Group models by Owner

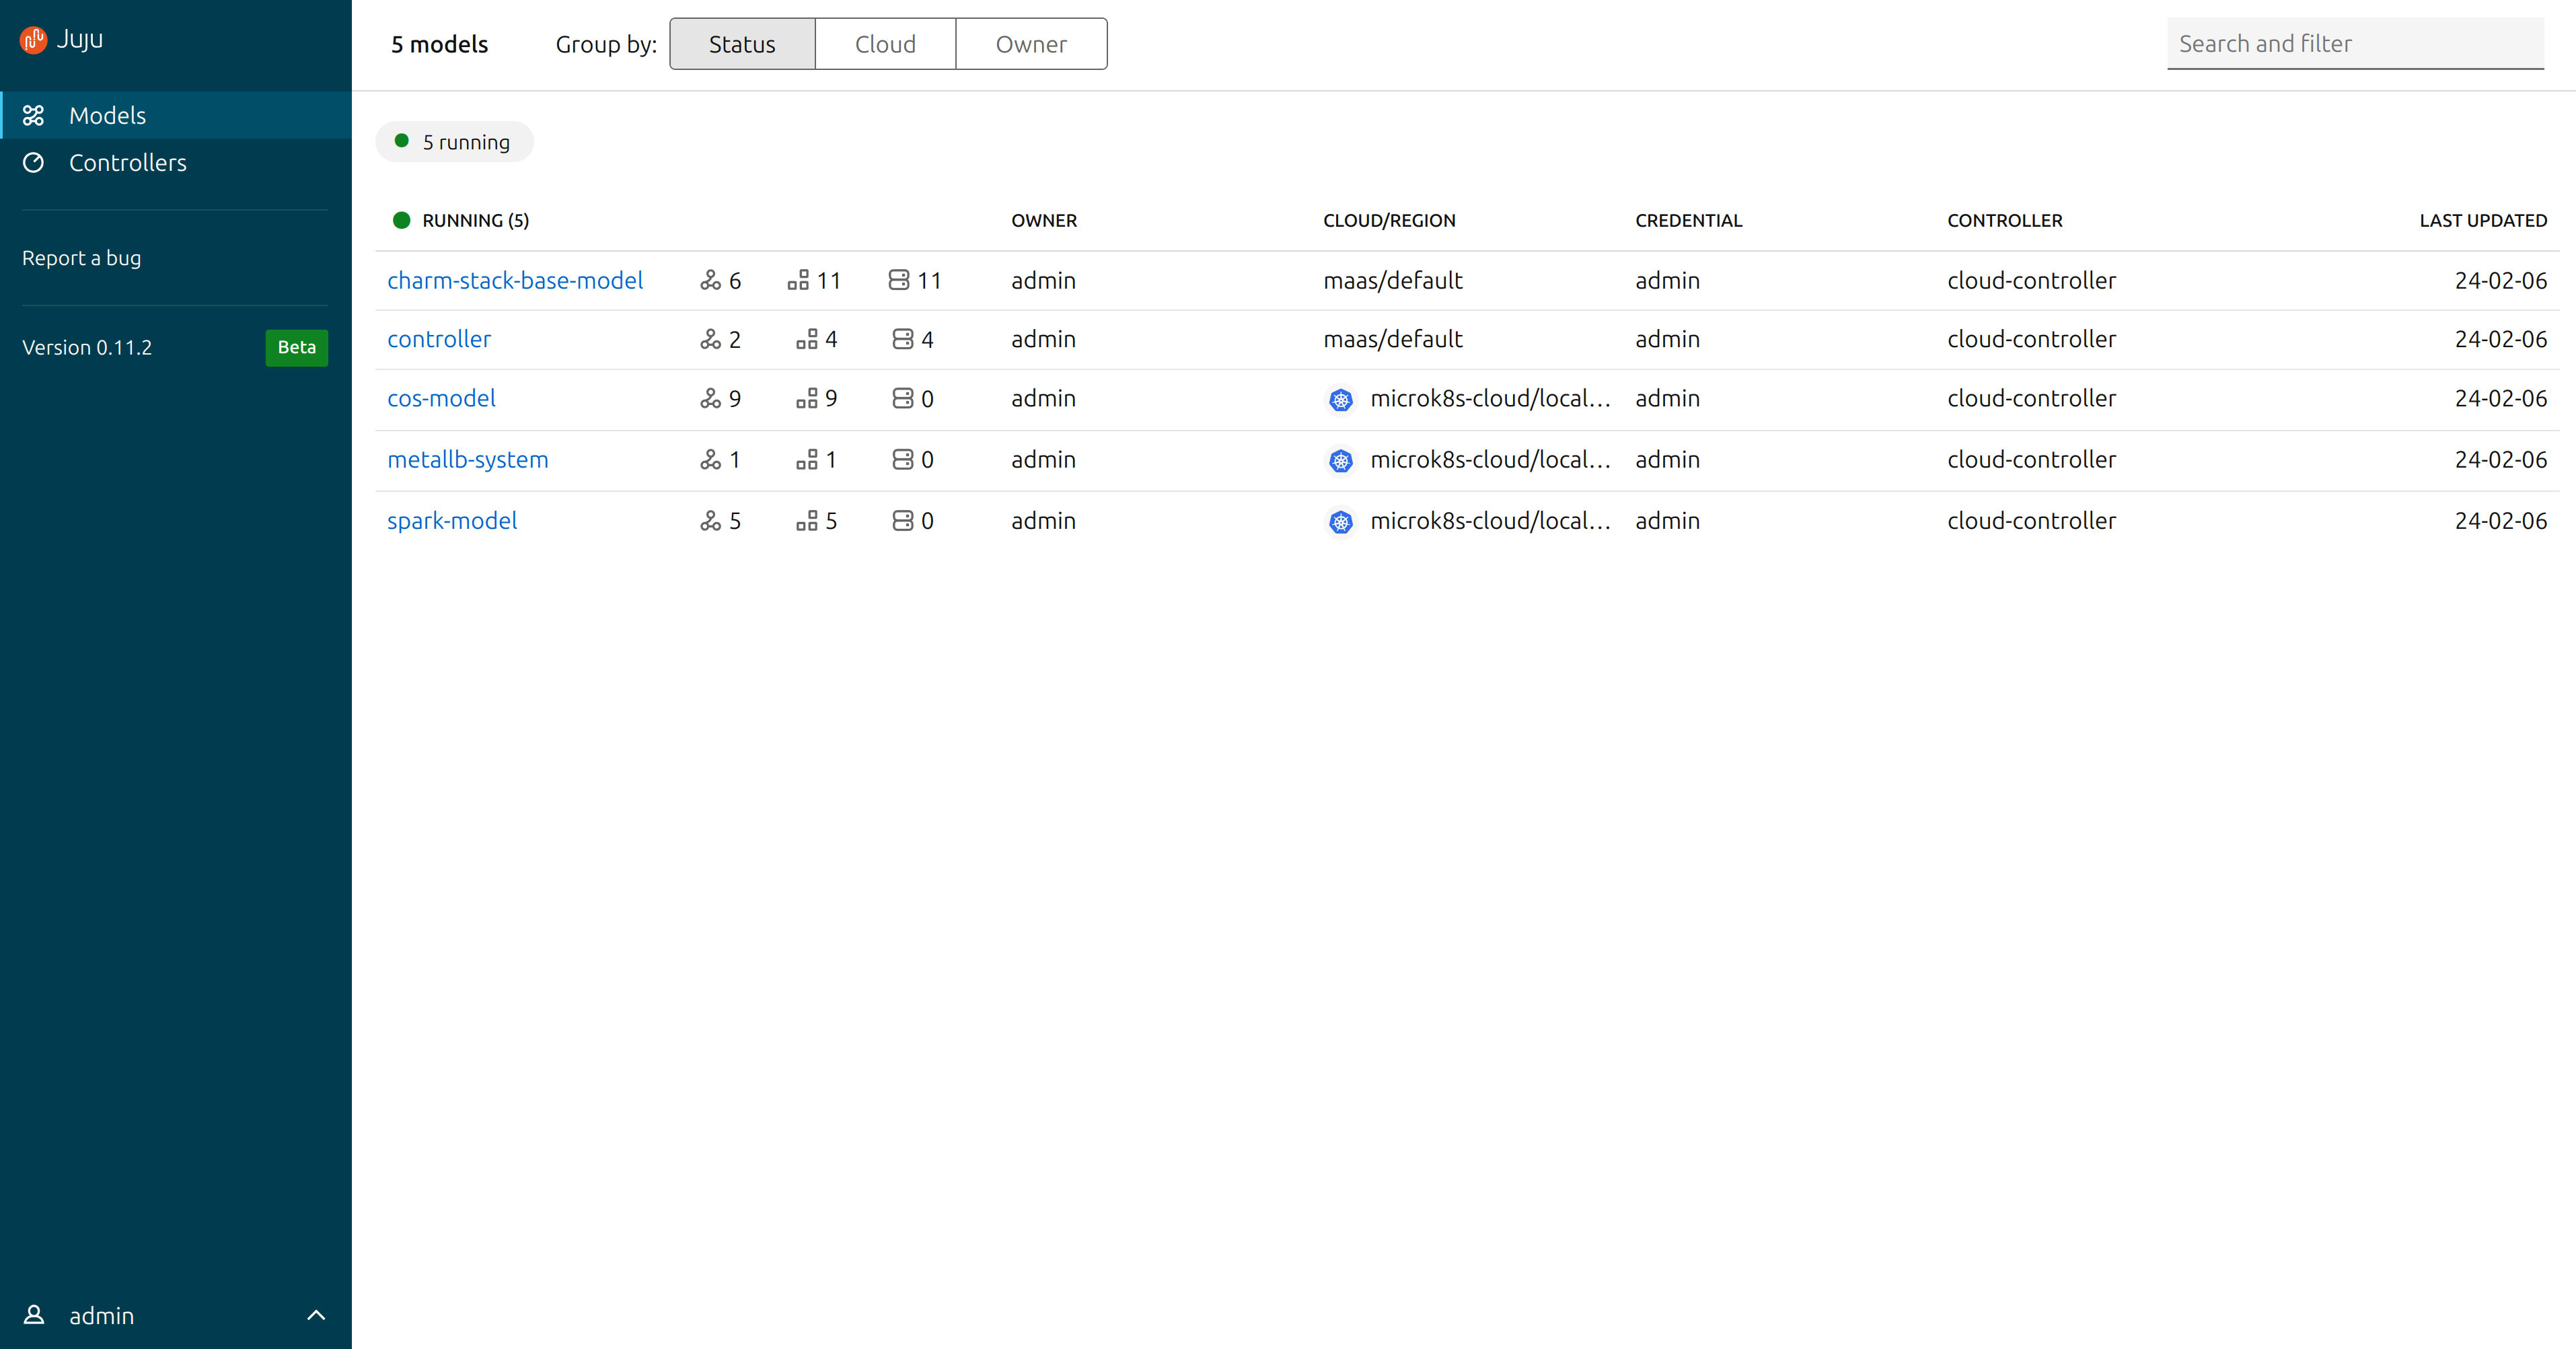click(1031, 44)
